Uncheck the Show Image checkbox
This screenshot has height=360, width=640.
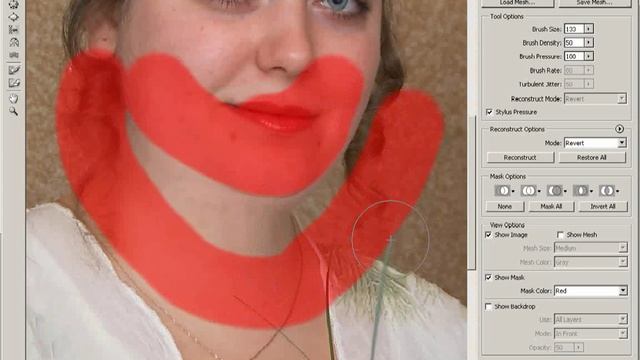point(488,235)
